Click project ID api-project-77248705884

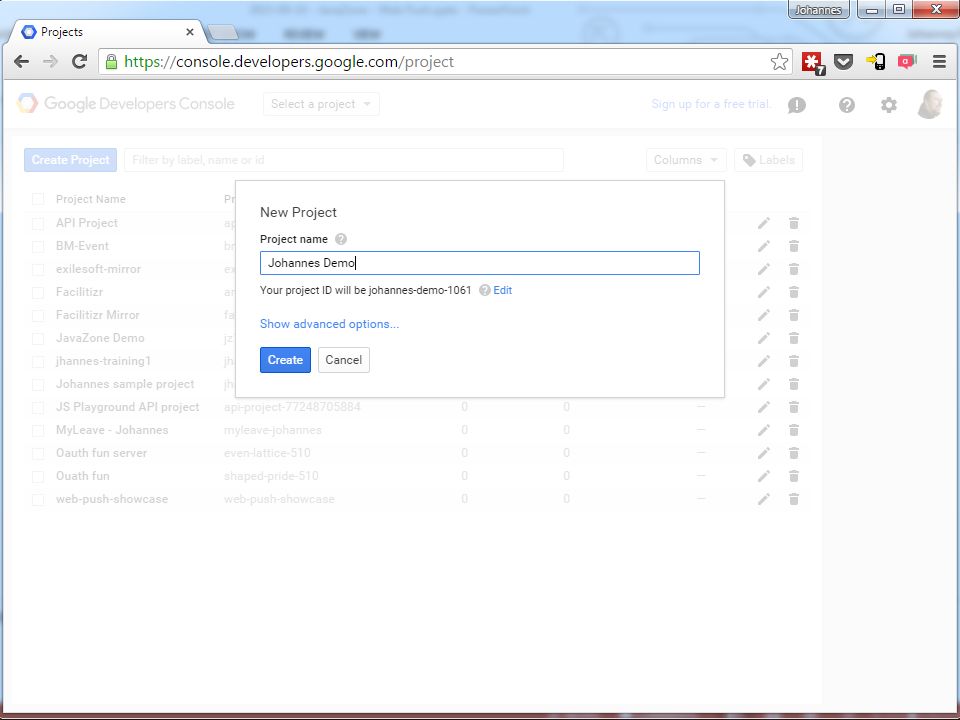(x=292, y=407)
